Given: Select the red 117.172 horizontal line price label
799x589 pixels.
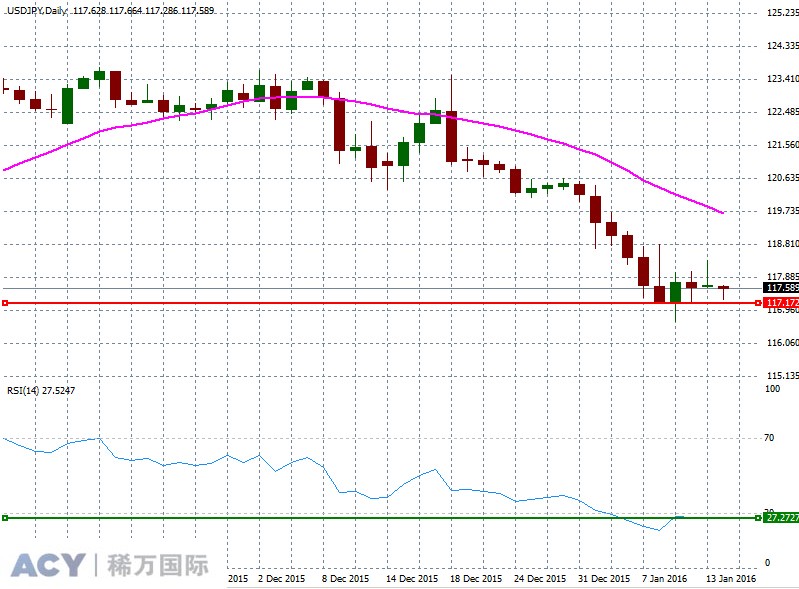Looking at the screenshot, I should pyautogui.click(x=781, y=303).
